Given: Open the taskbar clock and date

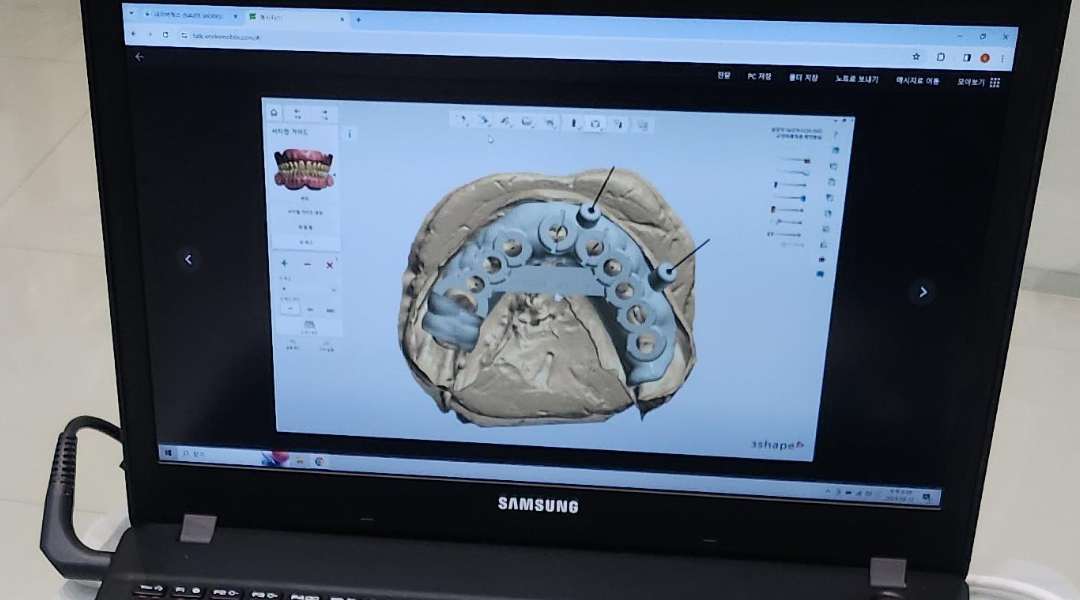Looking at the screenshot, I should [x=901, y=495].
